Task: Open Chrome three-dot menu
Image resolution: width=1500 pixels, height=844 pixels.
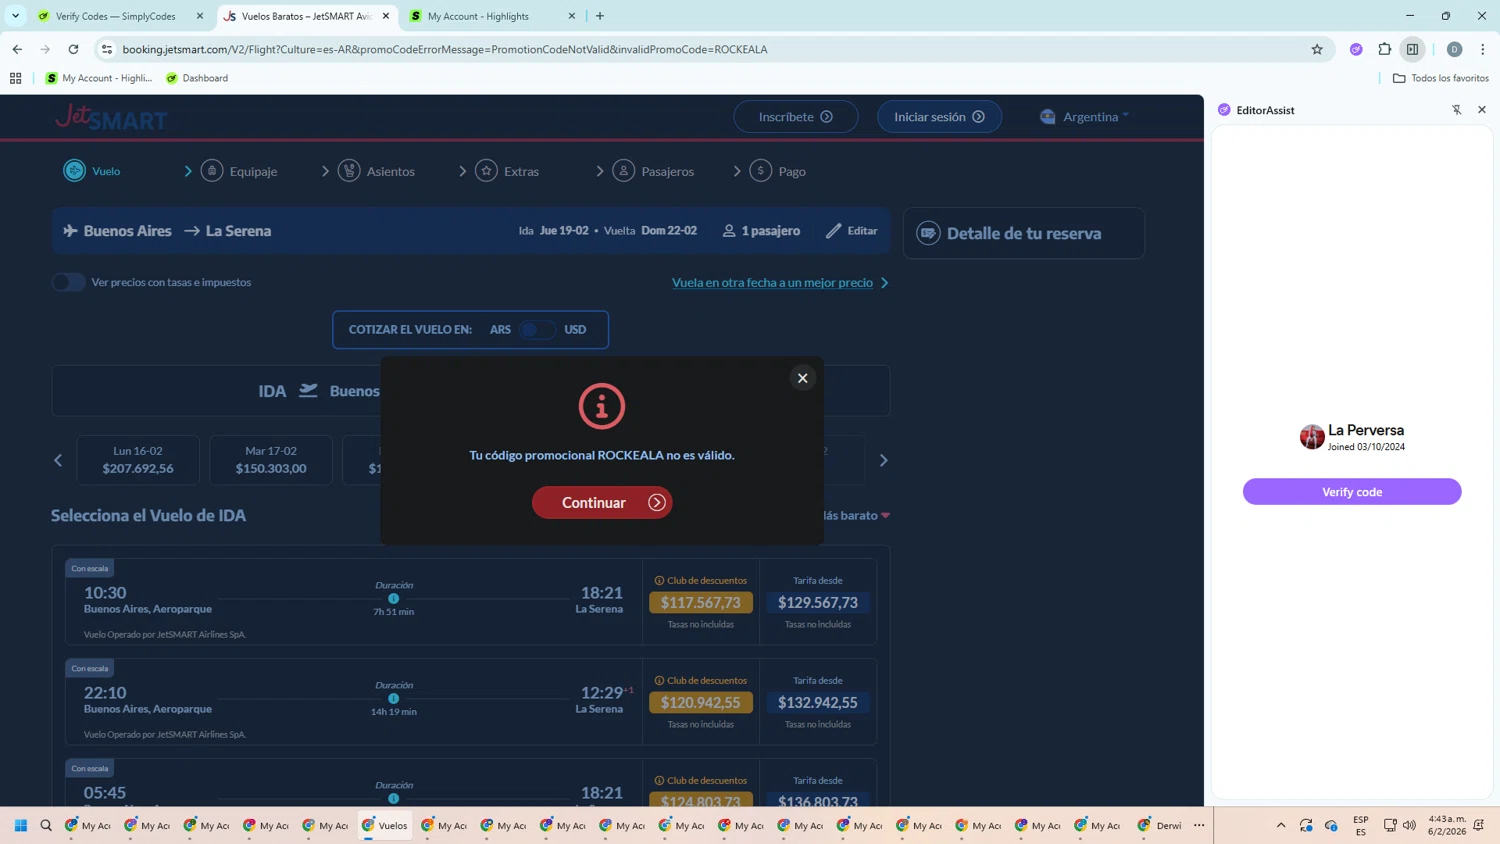Action: pyautogui.click(x=1483, y=49)
